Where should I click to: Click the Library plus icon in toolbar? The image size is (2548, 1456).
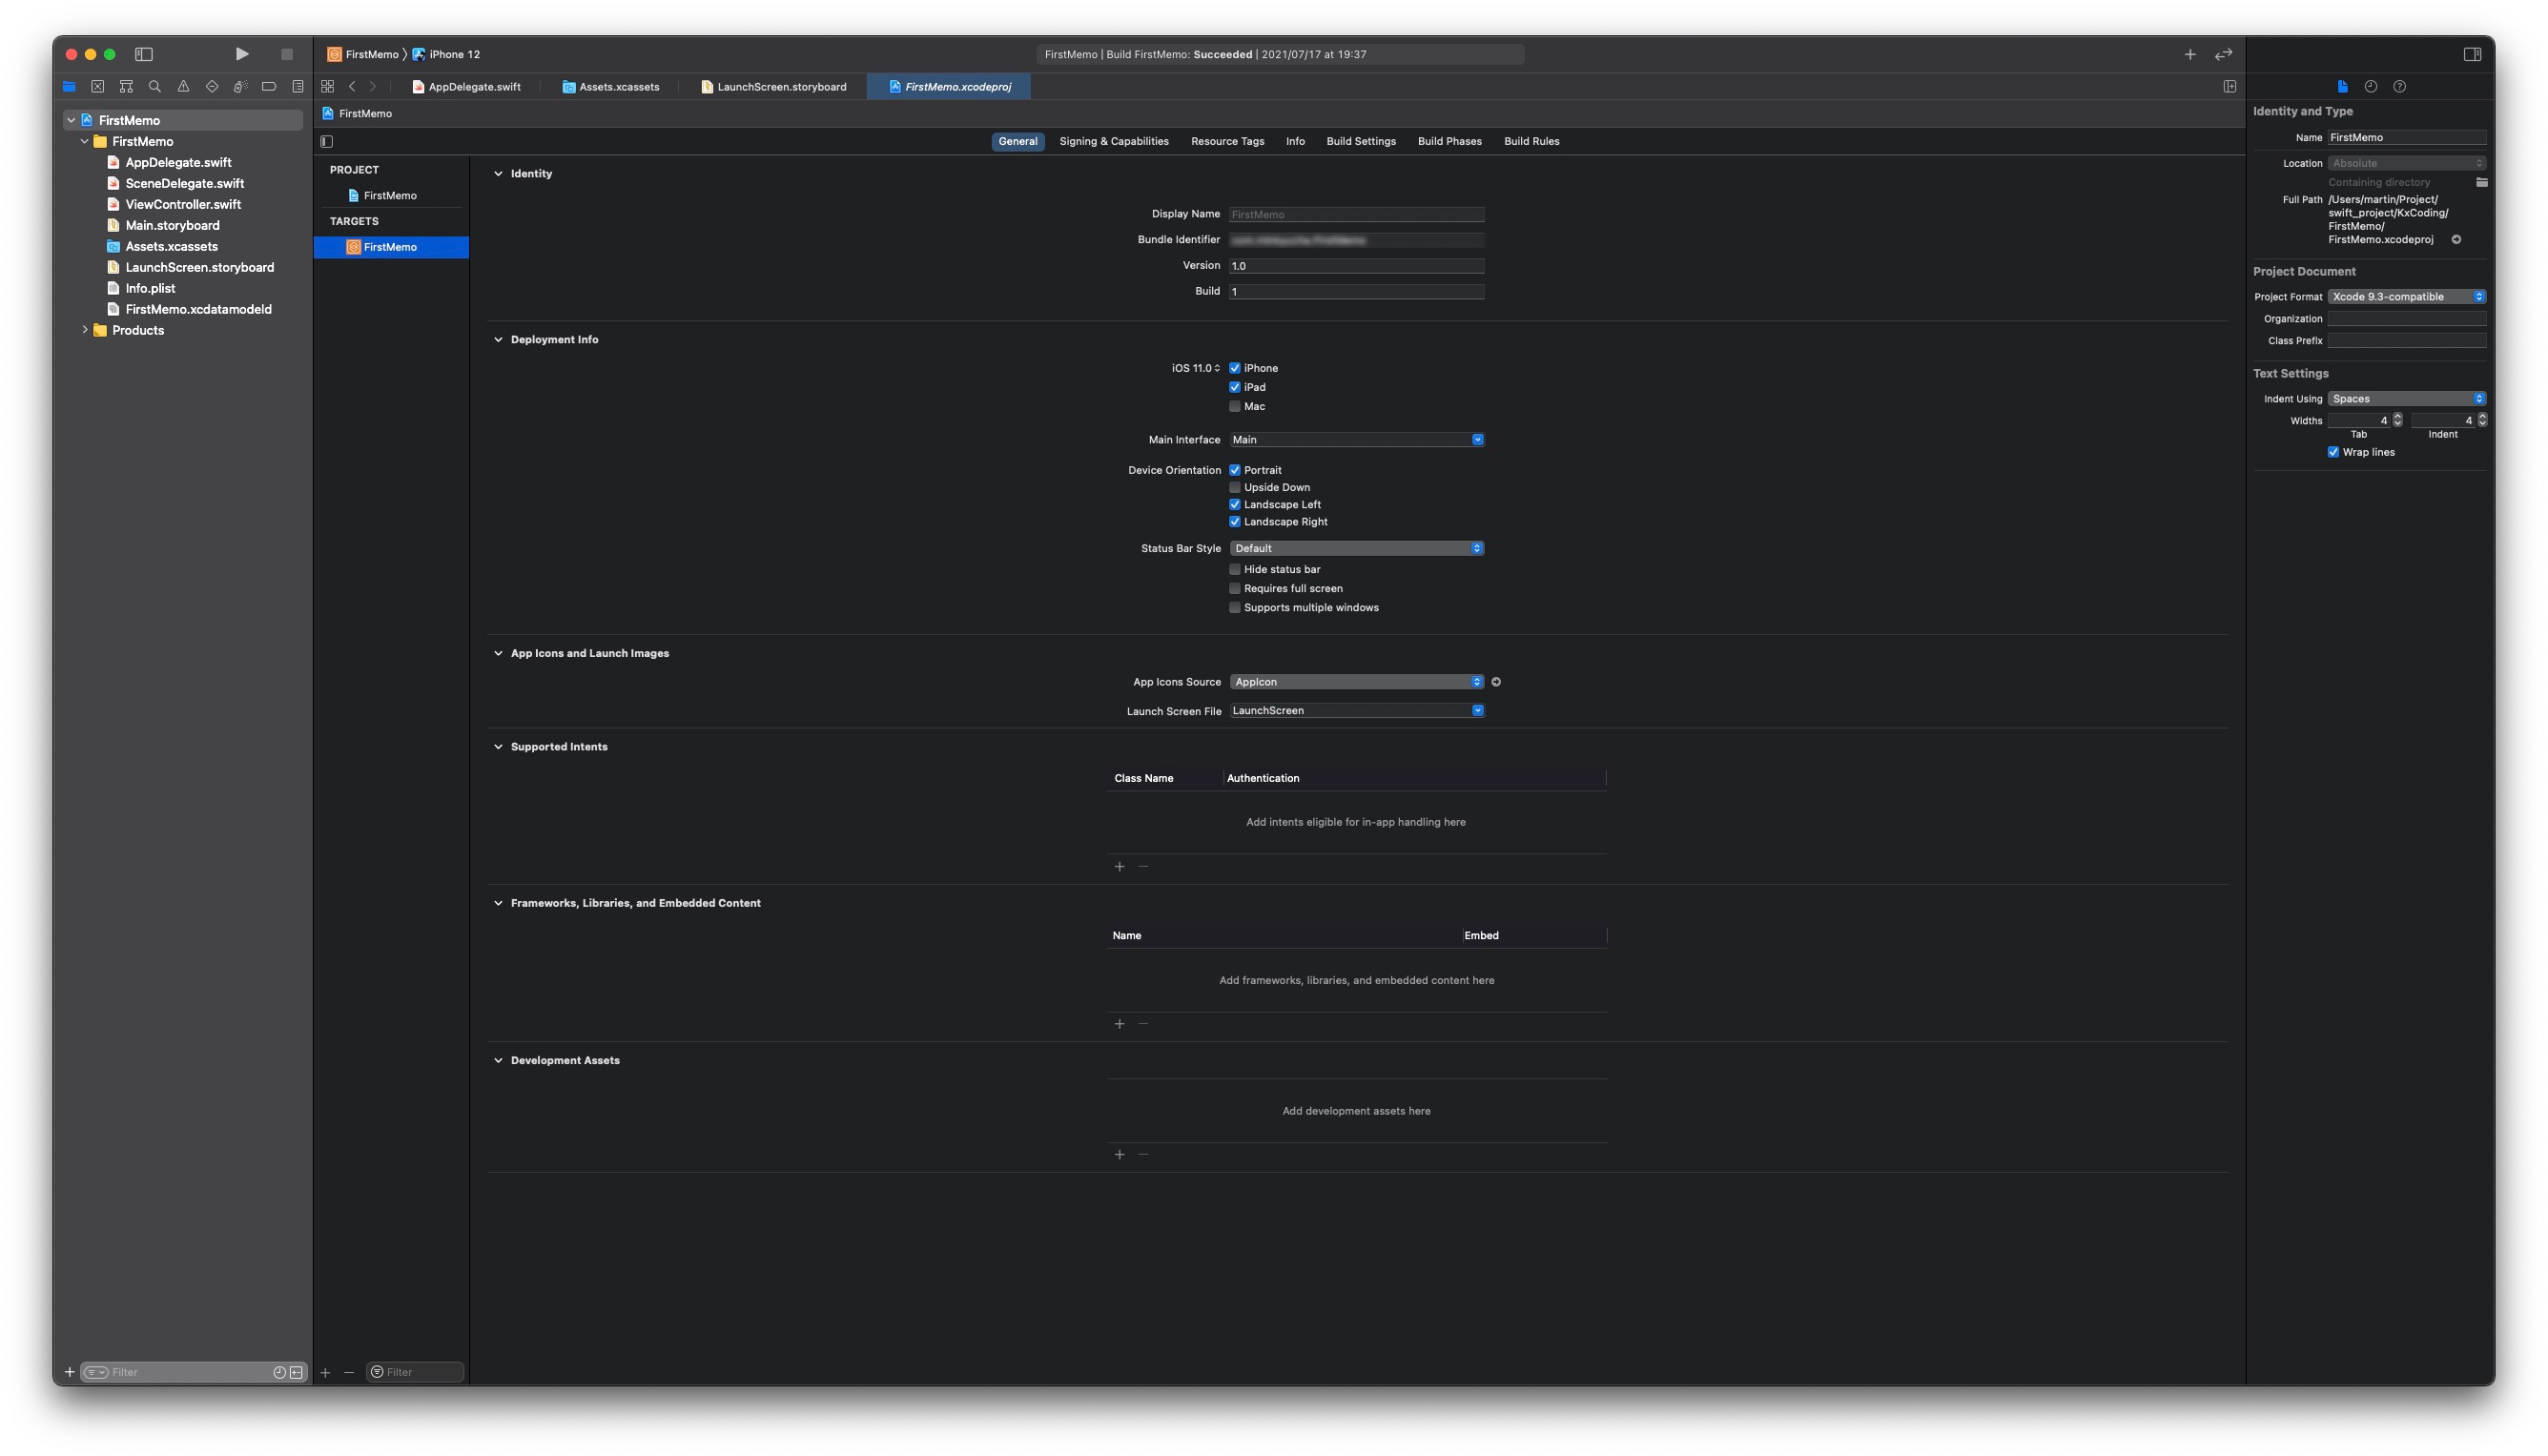point(2190,54)
